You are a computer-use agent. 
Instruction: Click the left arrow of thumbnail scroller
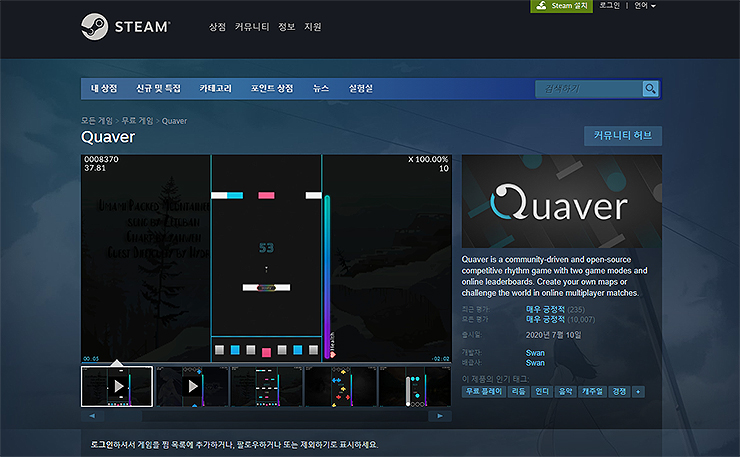pos(92,416)
